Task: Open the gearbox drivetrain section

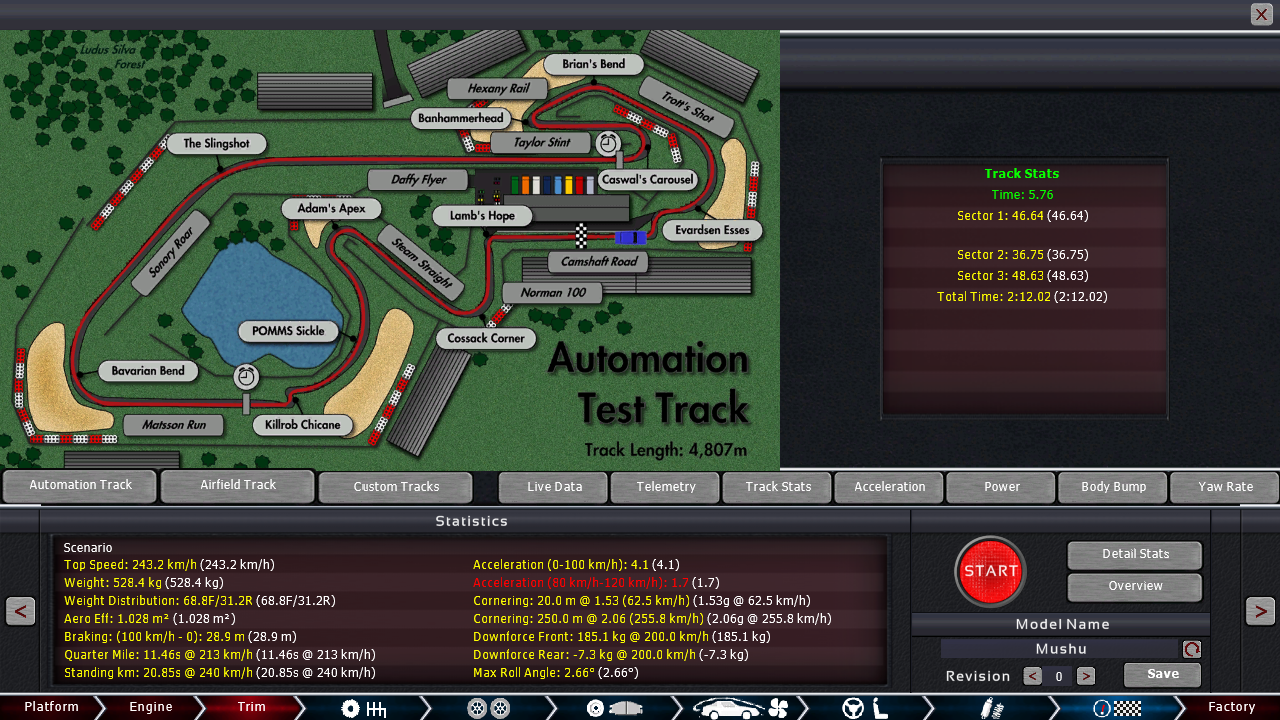Action: pyautogui.click(x=363, y=708)
